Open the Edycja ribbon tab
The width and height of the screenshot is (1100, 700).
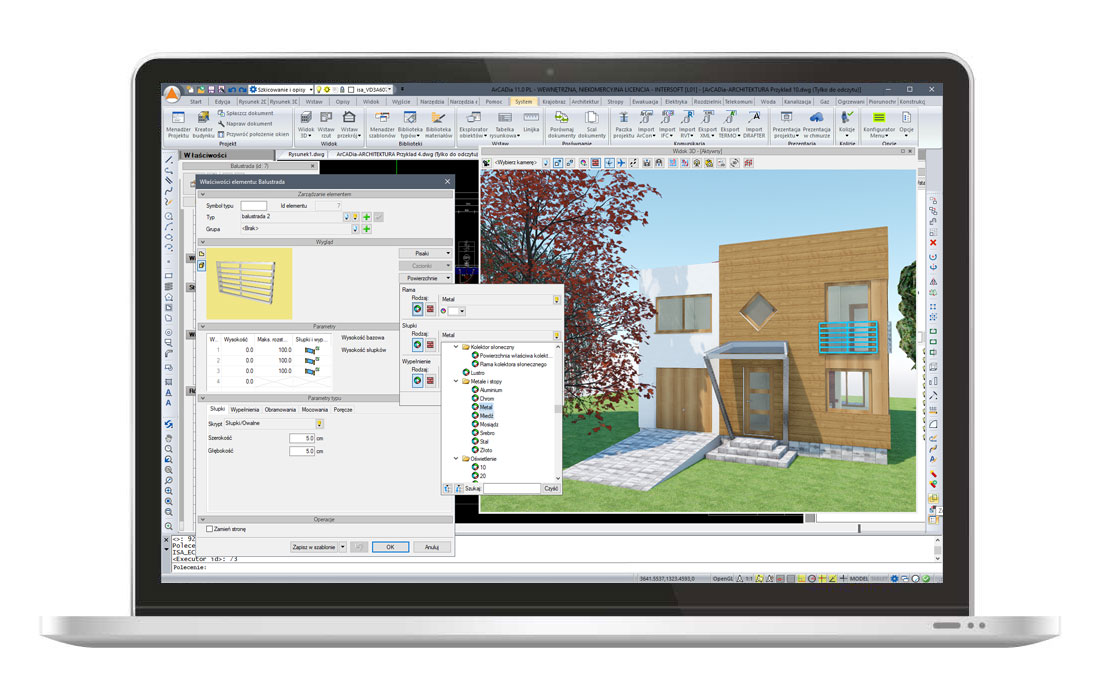pyautogui.click(x=222, y=102)
